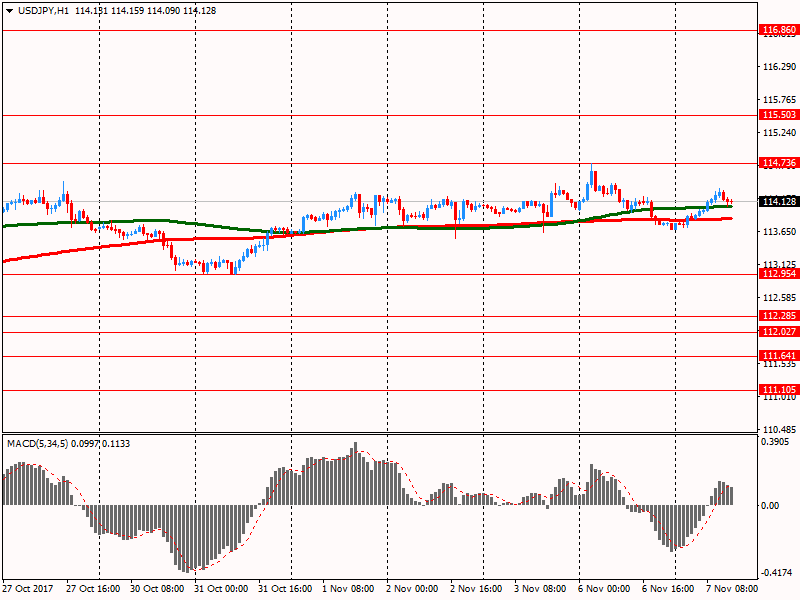
Task: Click the 115.240 price scale value
Action: 779,133
